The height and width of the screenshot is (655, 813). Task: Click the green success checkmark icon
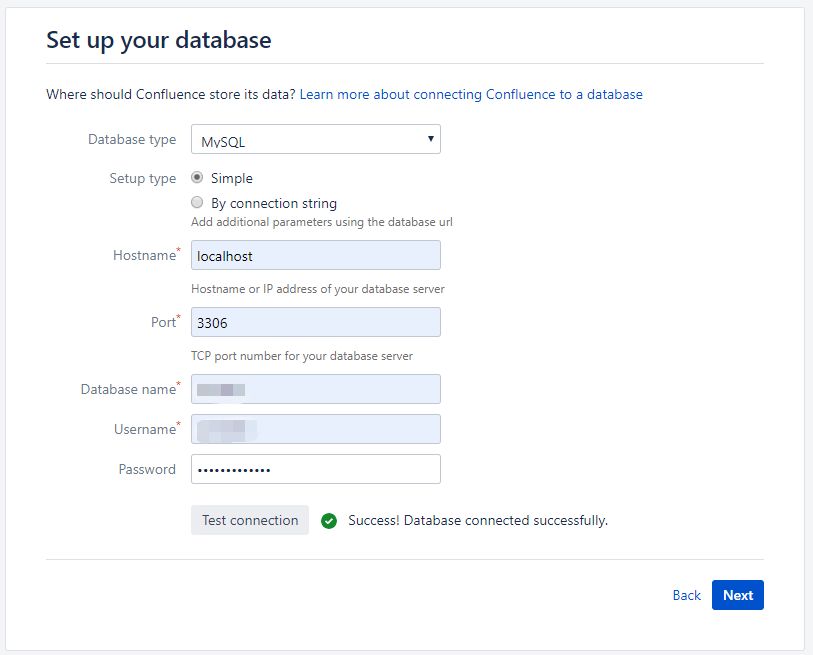(x=329, y=521)
